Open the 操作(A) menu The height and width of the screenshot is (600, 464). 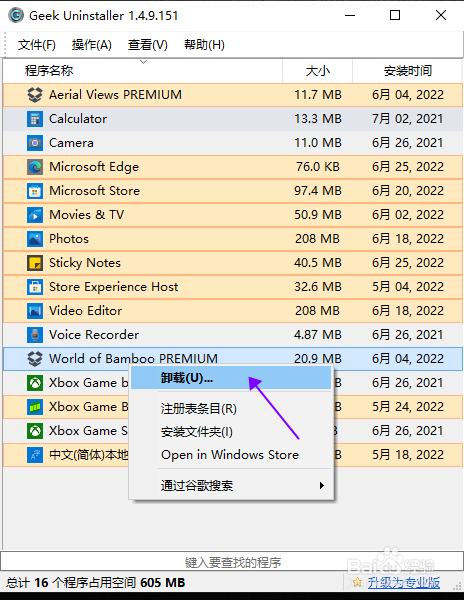pos(91,45)
